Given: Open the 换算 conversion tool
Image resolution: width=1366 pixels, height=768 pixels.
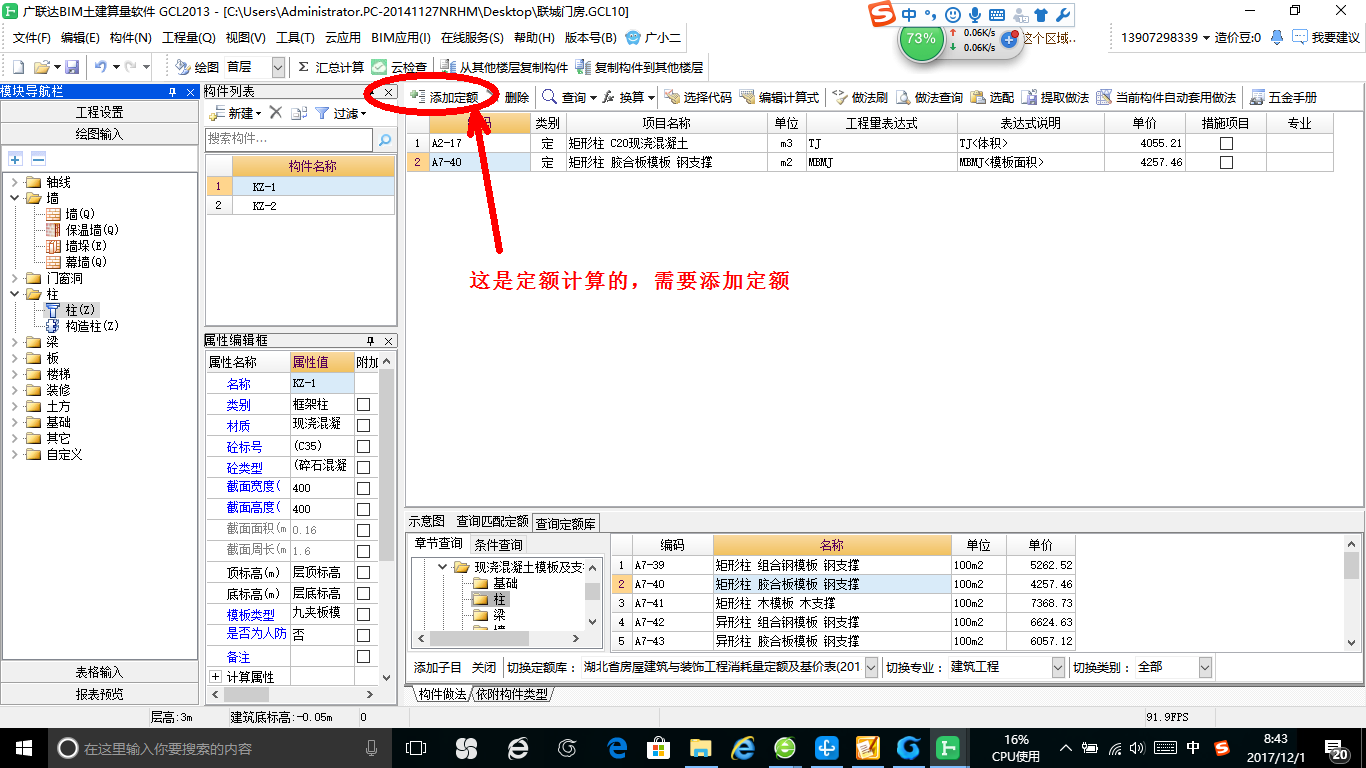Looking at the screenshot, I should tap(630, 97).
